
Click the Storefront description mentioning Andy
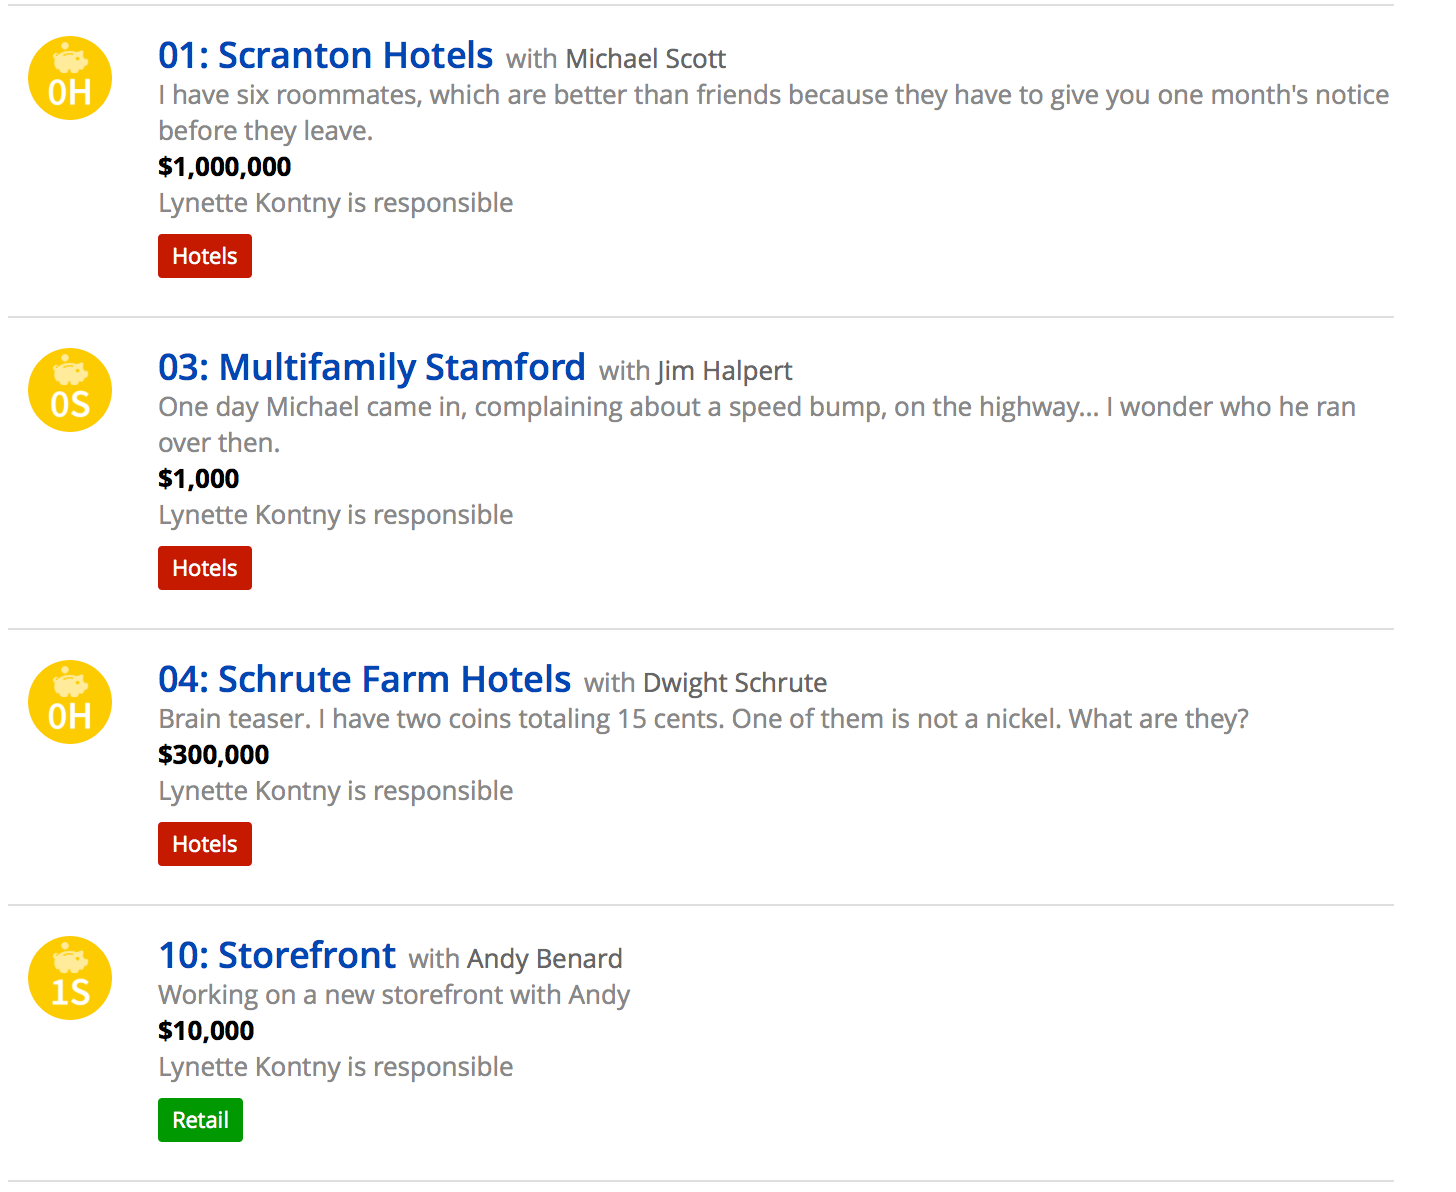coord(394,995)
